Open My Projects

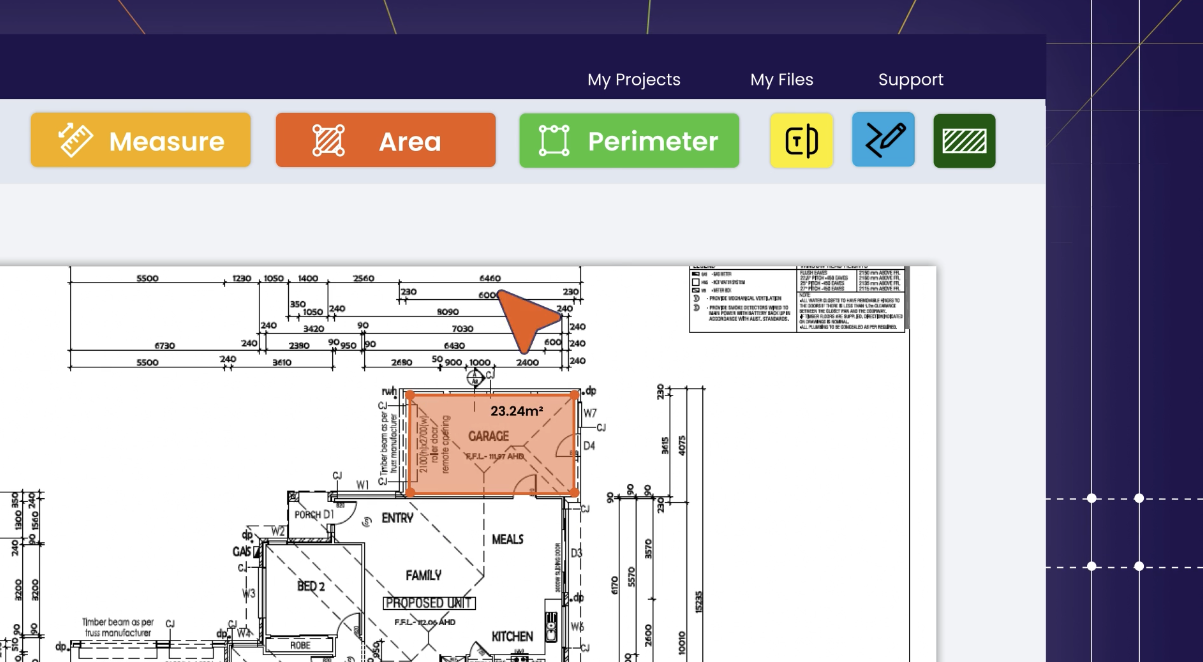[634, 80]
